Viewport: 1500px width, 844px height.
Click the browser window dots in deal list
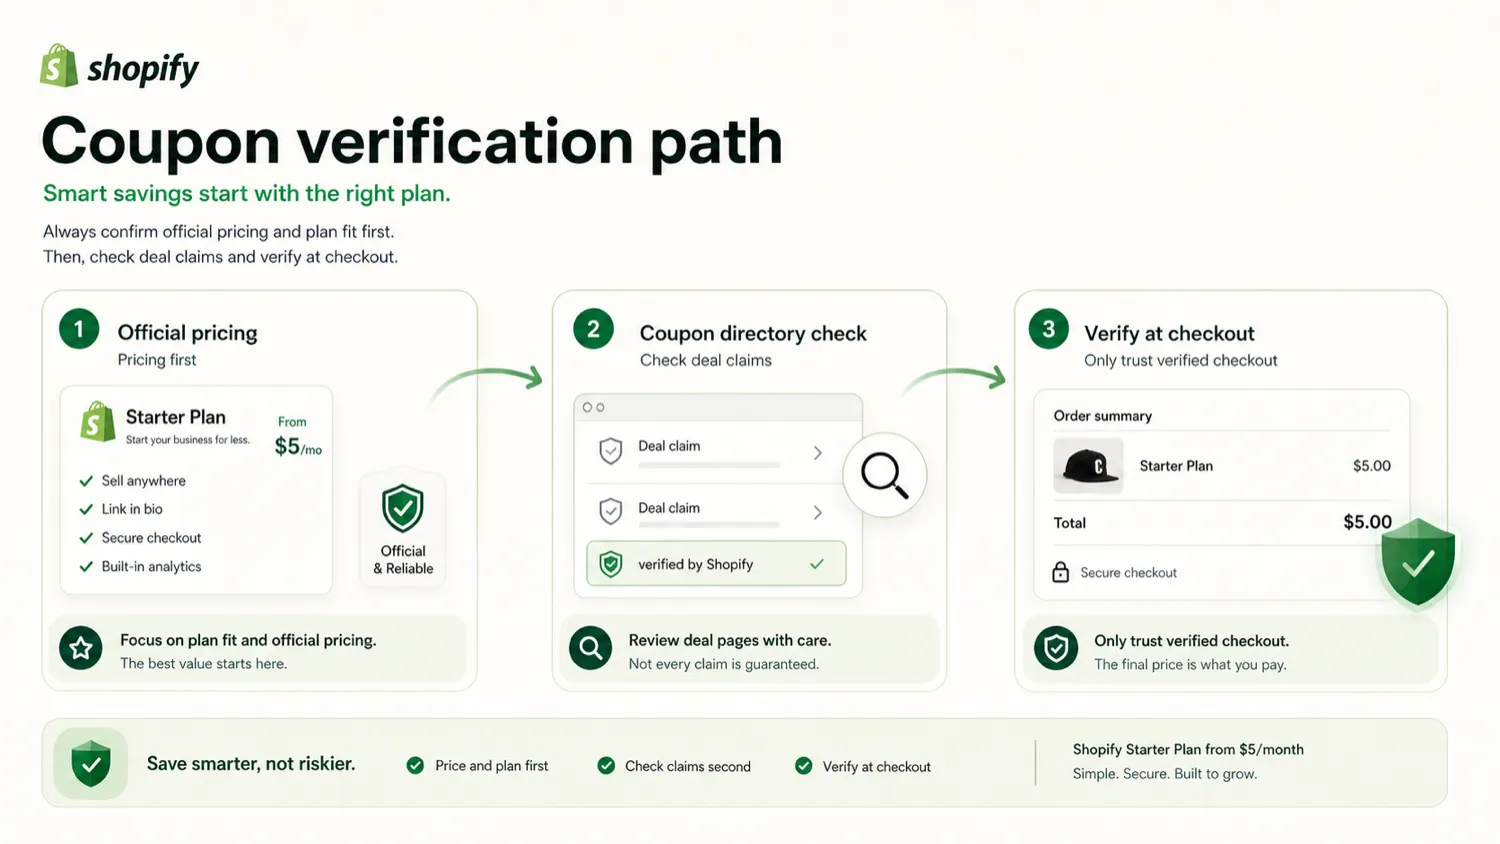[x=593, y=407]
